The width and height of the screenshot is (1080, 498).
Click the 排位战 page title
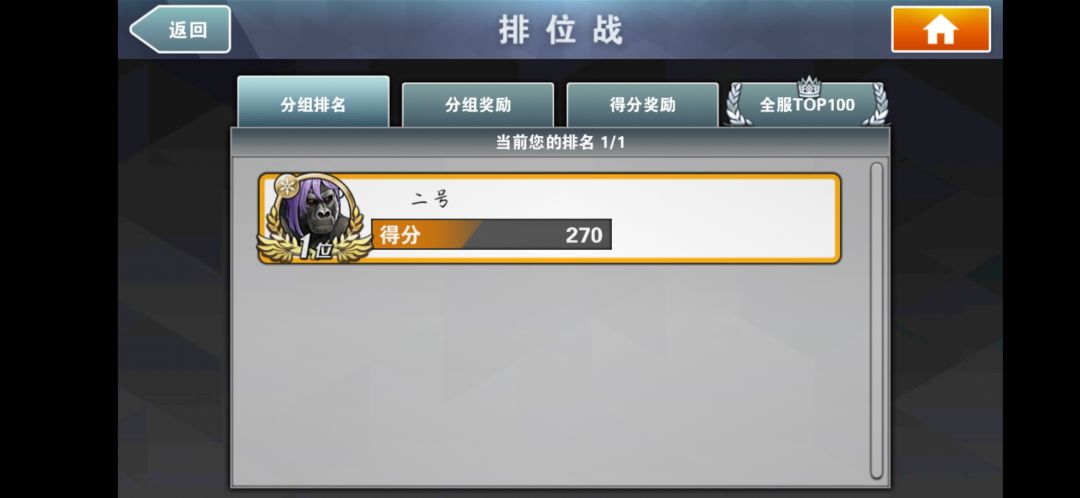(x=561, y=31)
